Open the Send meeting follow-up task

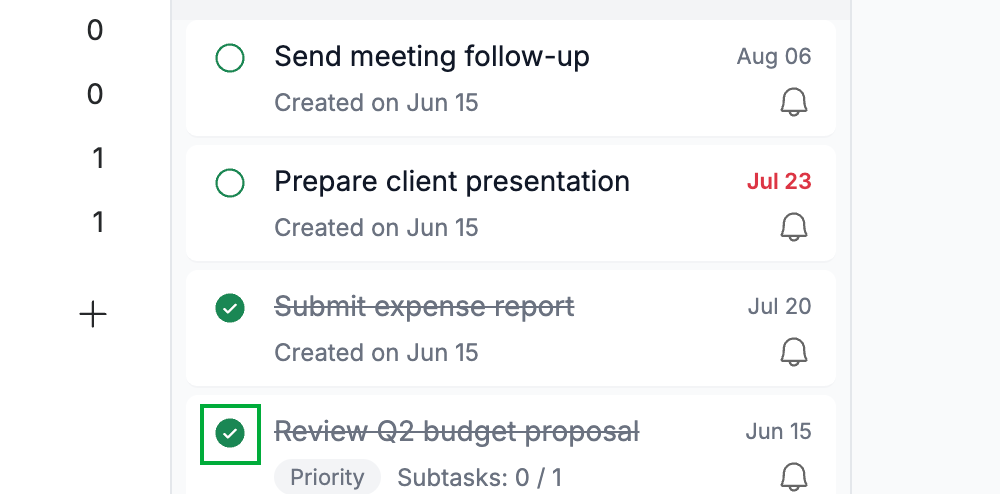pos(432,57)
